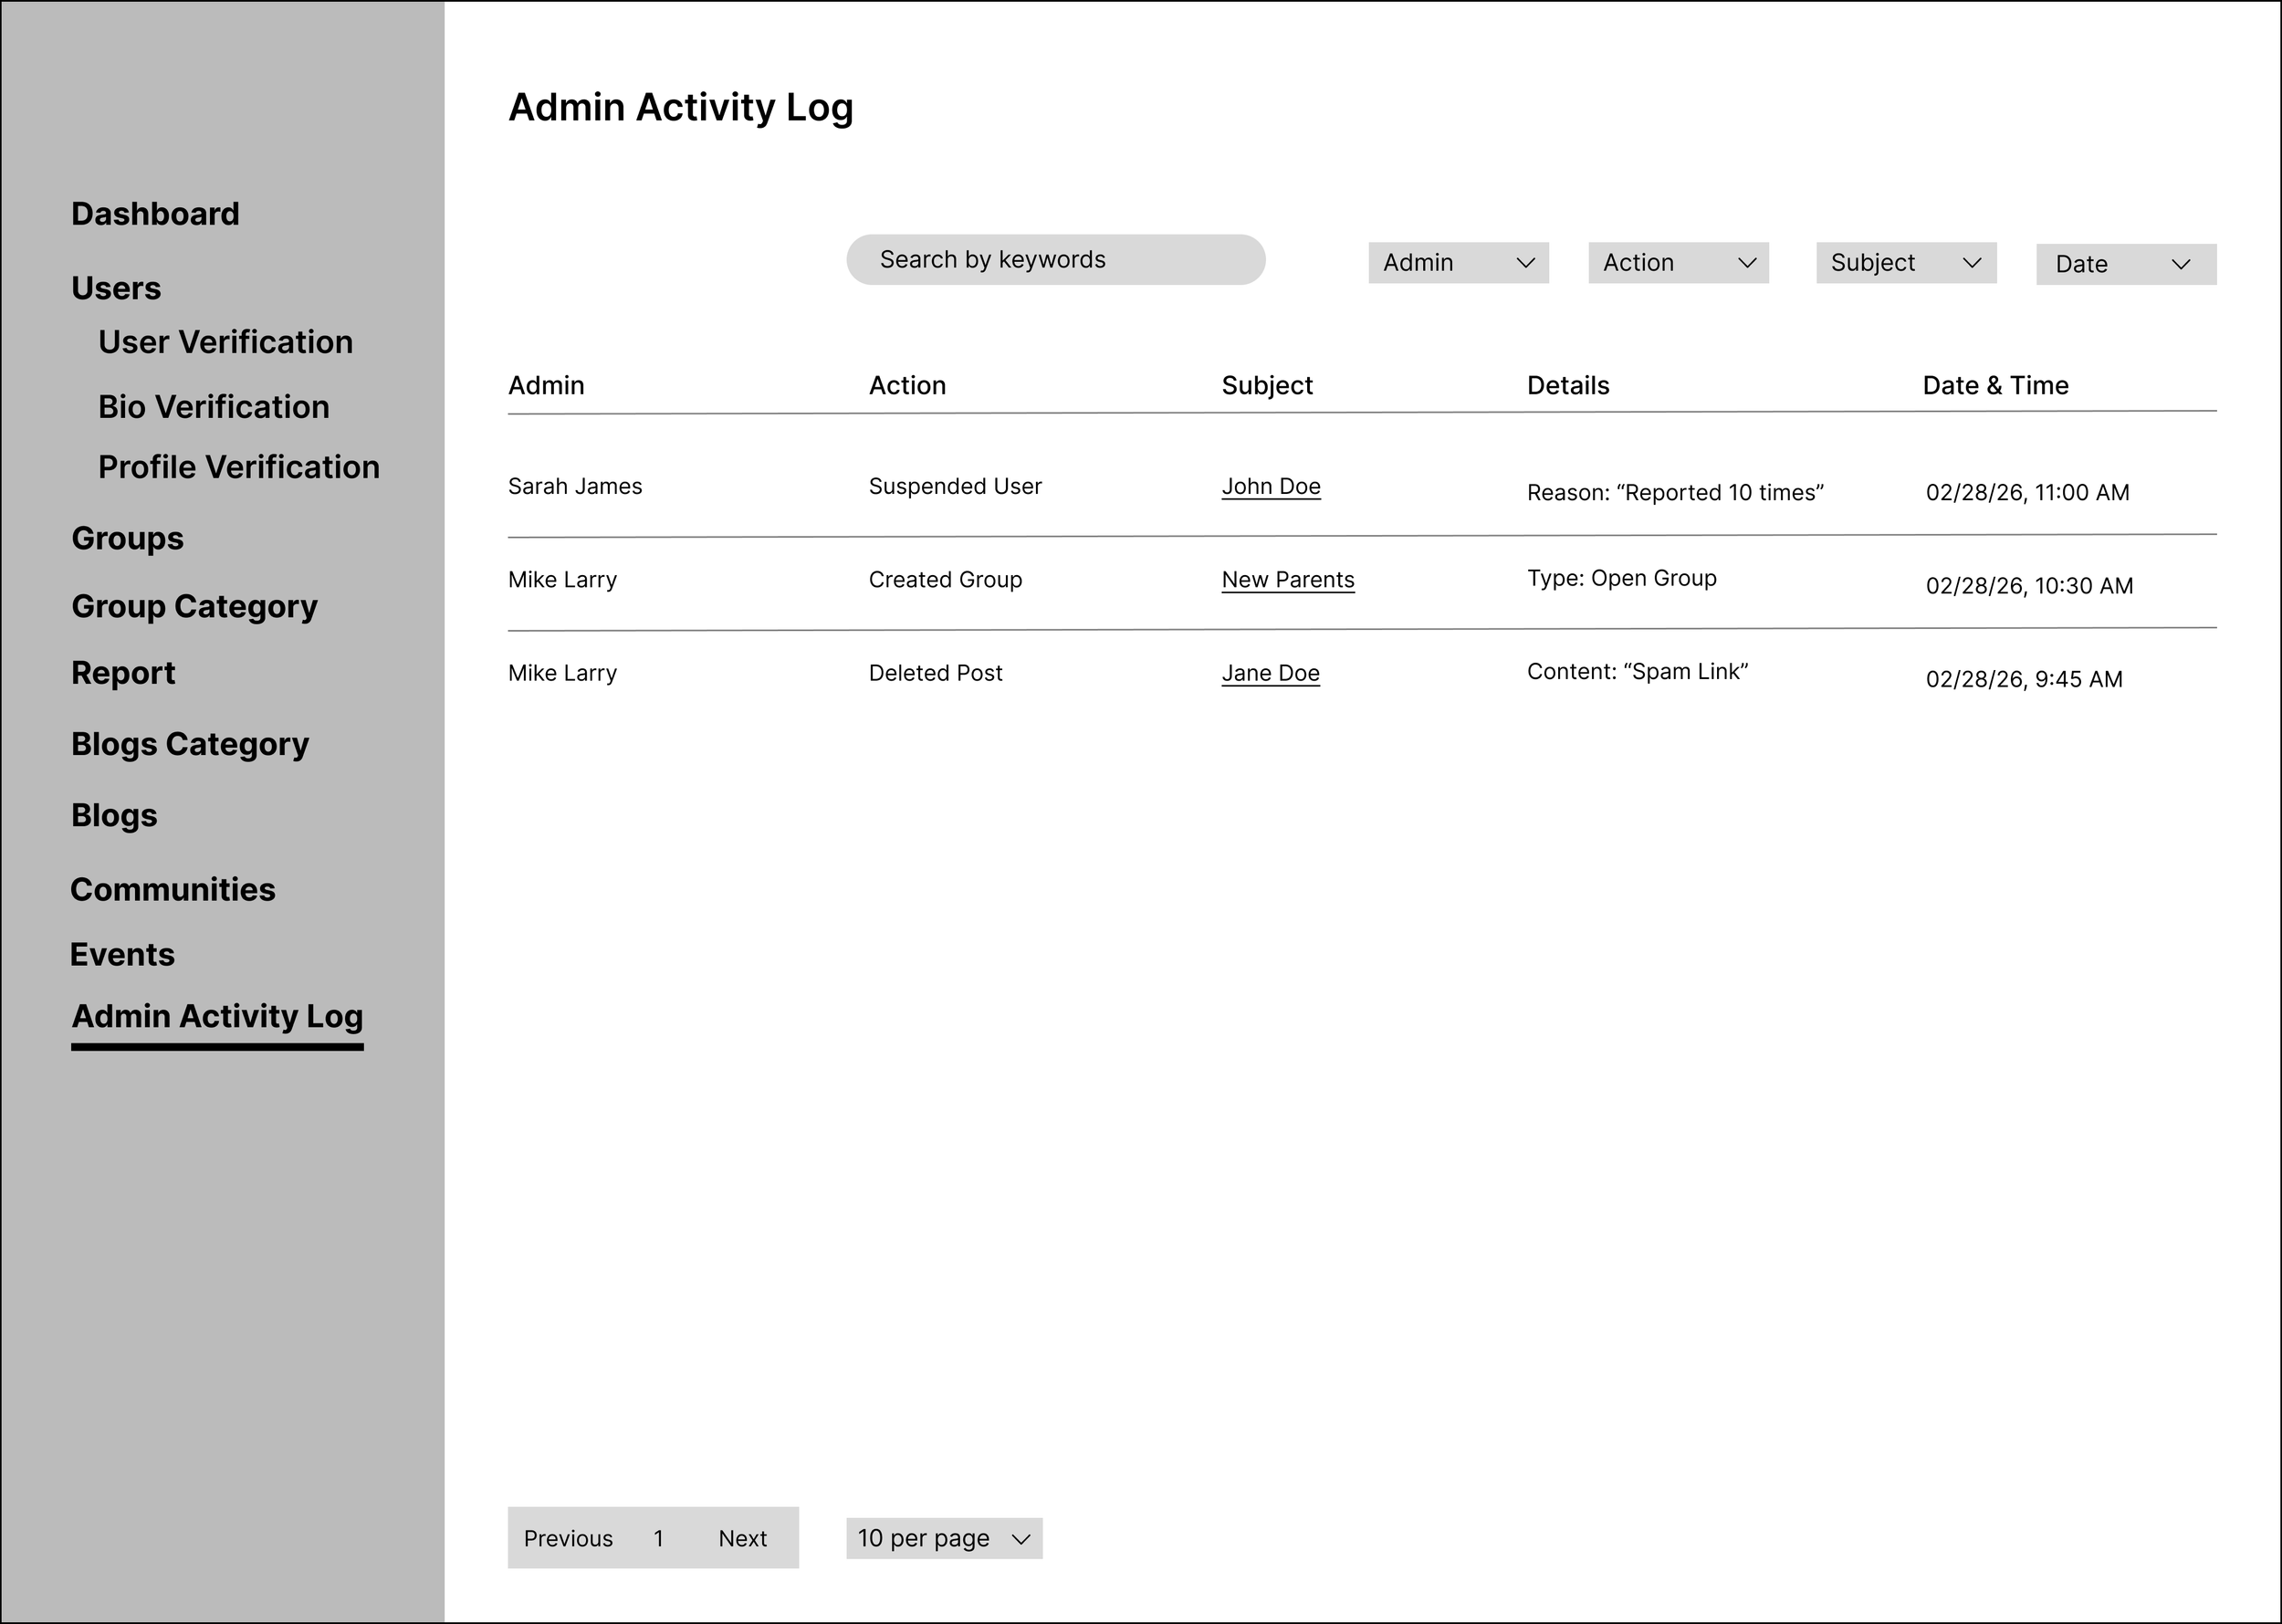
Task: Go to Profile Verification section
Action: (238, 467)
